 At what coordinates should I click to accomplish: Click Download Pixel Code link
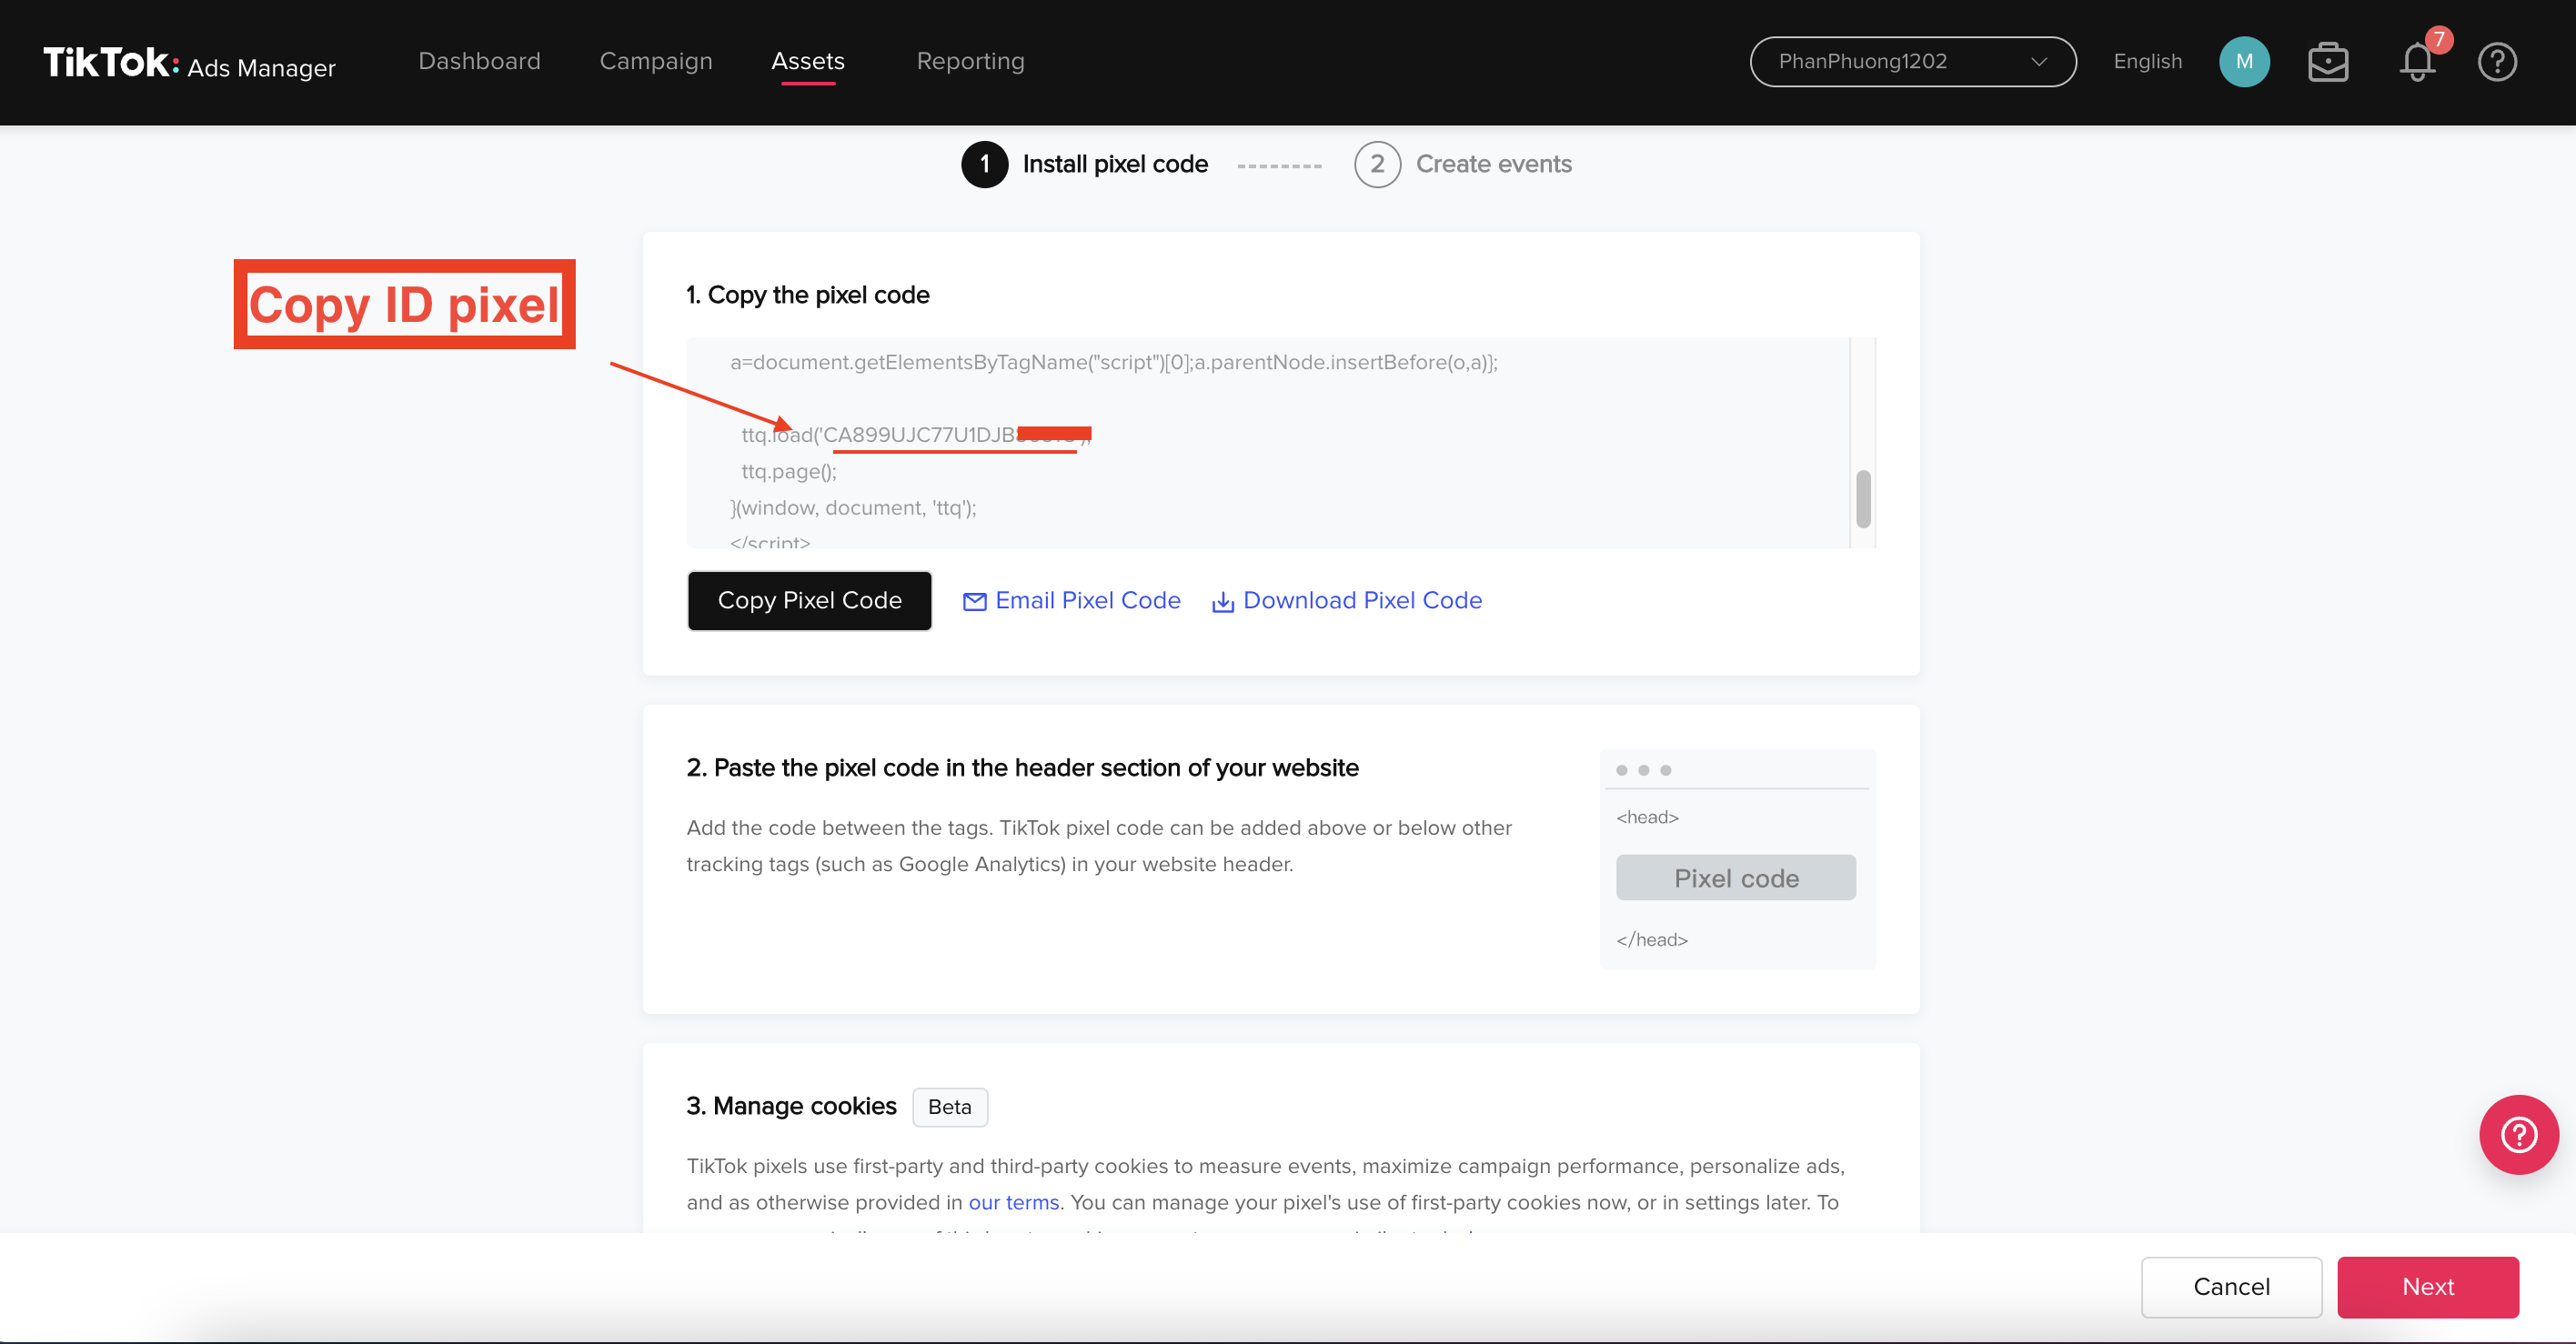coord(1346,600)
